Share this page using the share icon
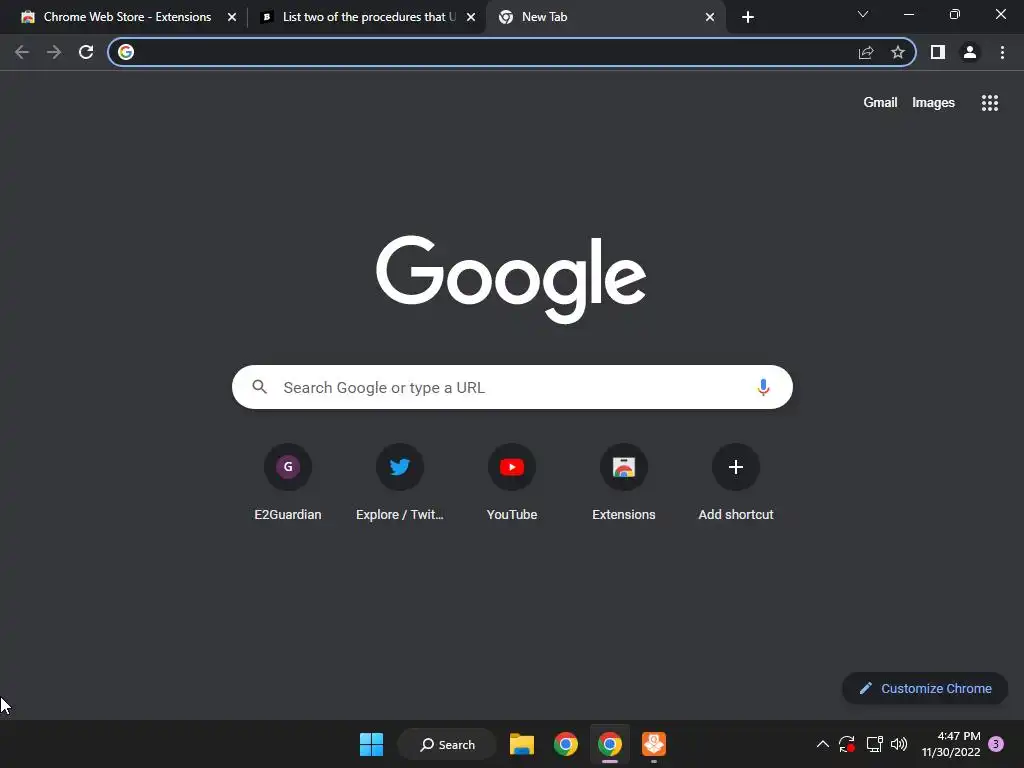 [866, 52]
